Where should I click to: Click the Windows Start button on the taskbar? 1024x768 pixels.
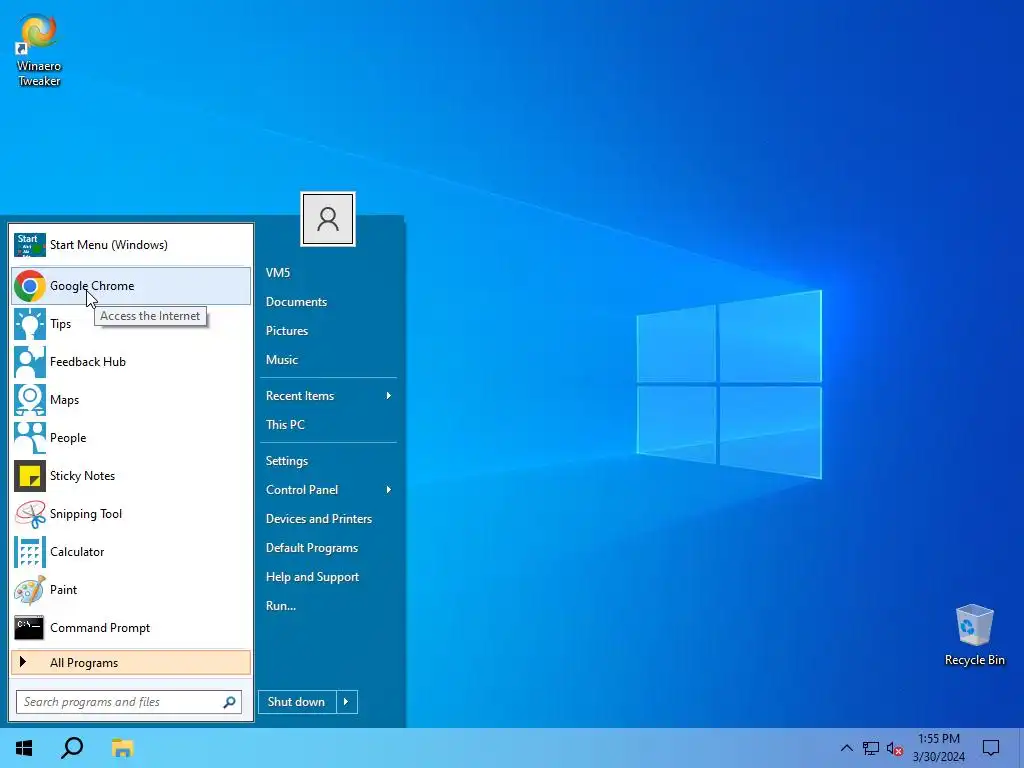point(24,748)
